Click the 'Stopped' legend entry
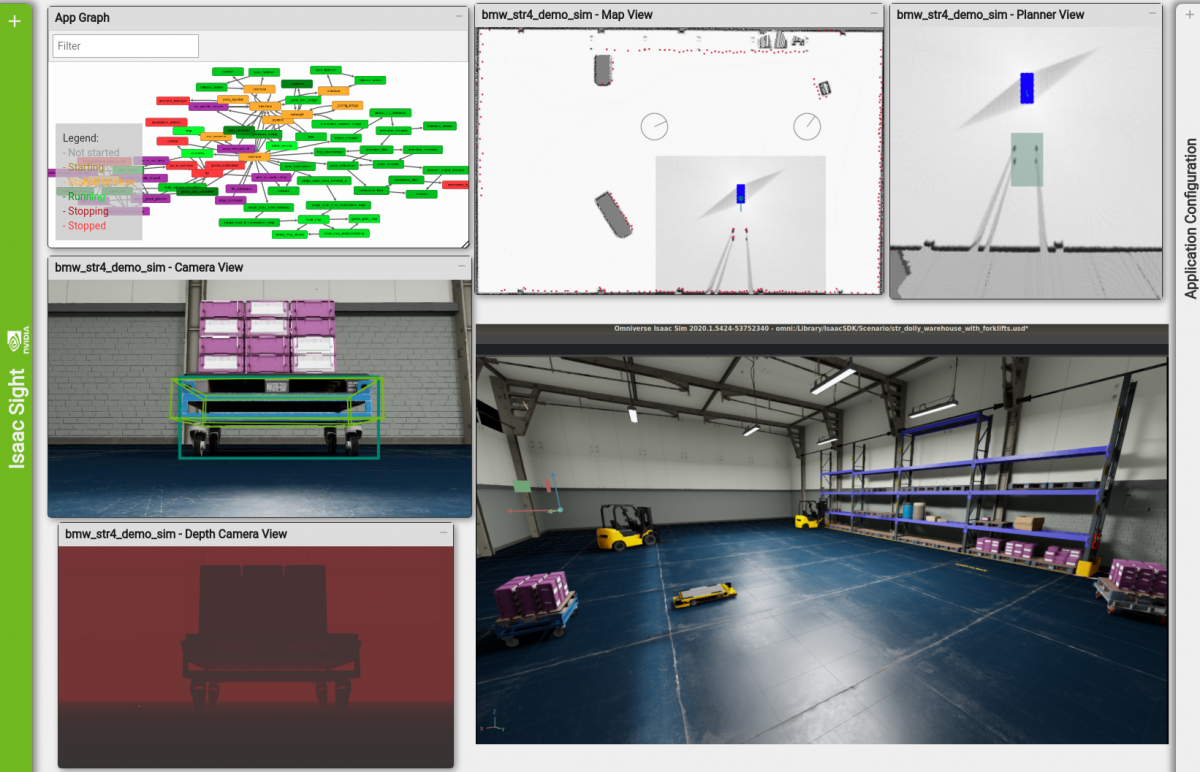The height and width of the screenshot is (772, 1200). coord(84,226)
